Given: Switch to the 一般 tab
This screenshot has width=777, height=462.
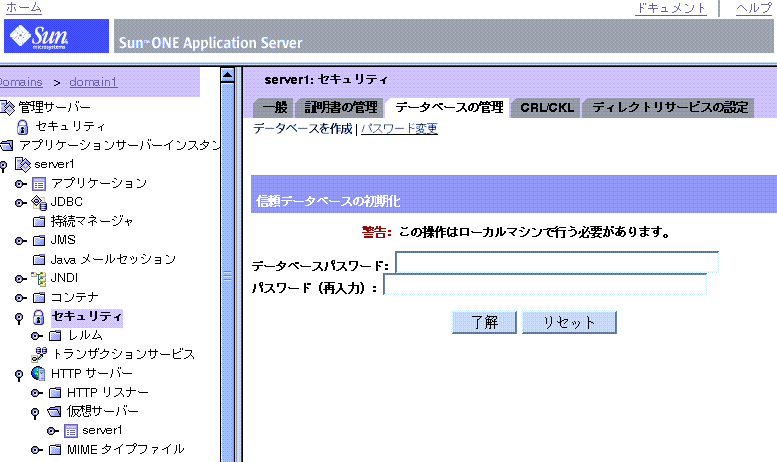Looking at the screenshot, I should (x=274, y=108).
